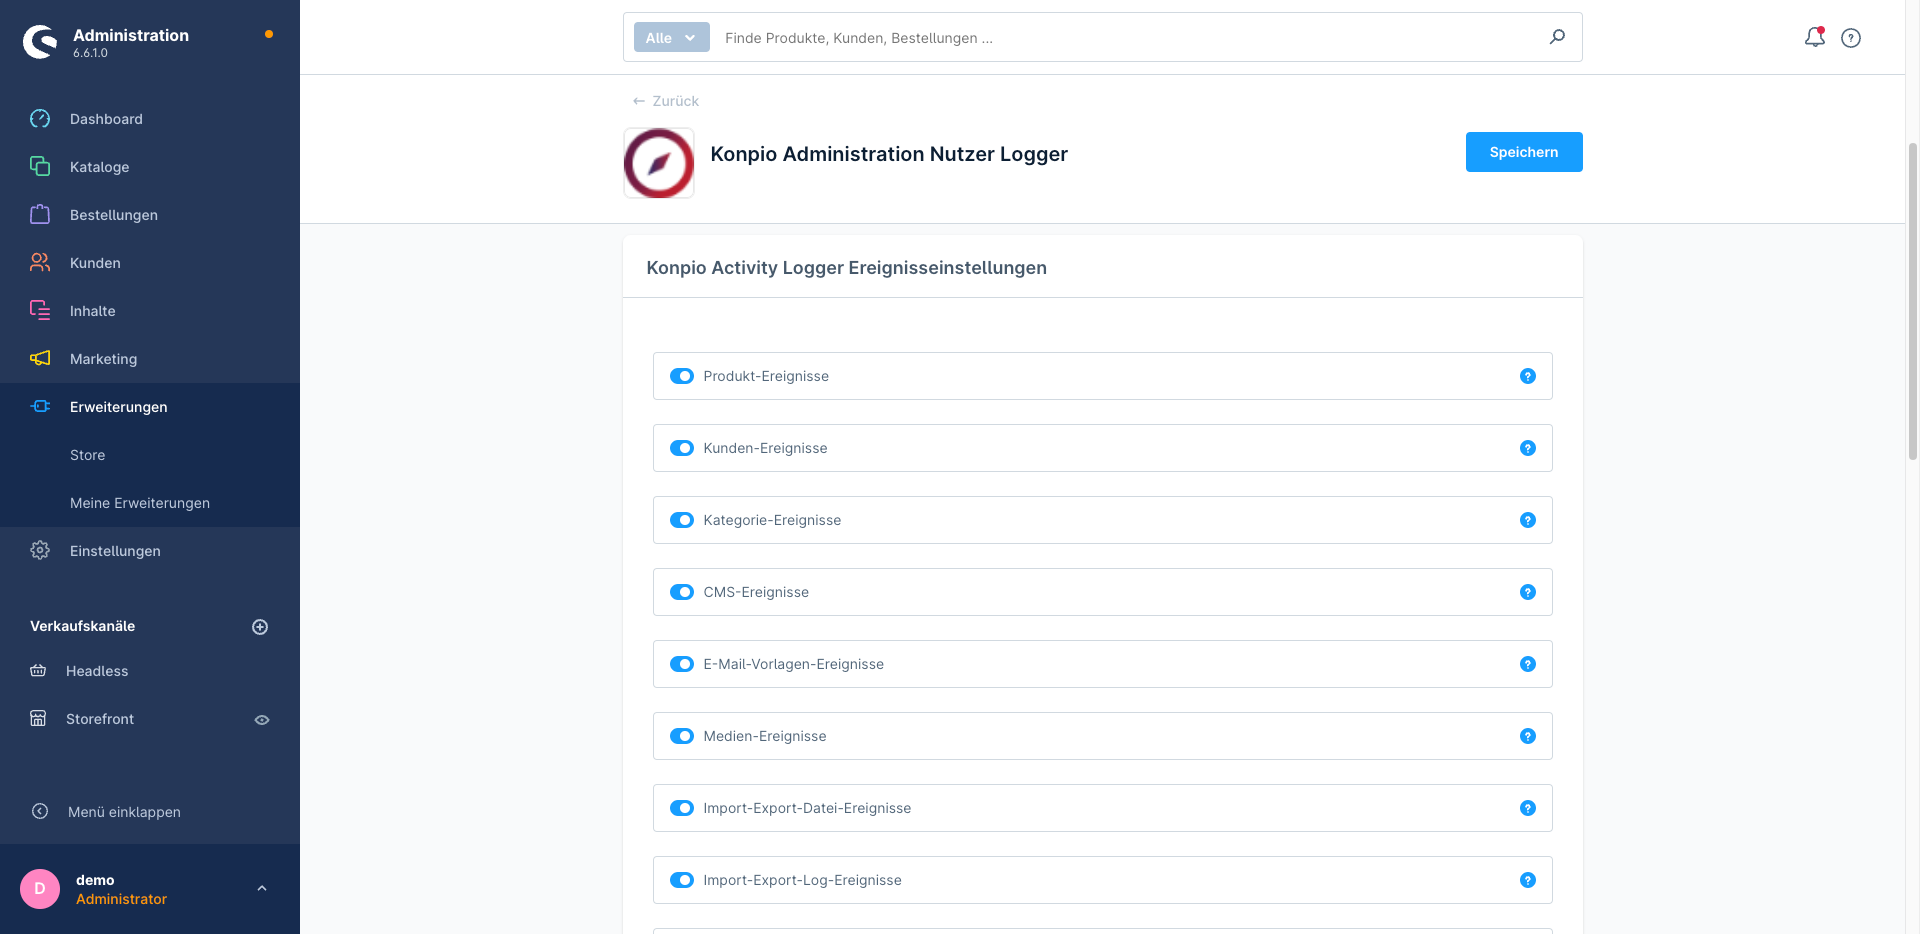Click the Erweiterungen plug icon
This screenshot has width=1920, height=934.
(40, 407)
